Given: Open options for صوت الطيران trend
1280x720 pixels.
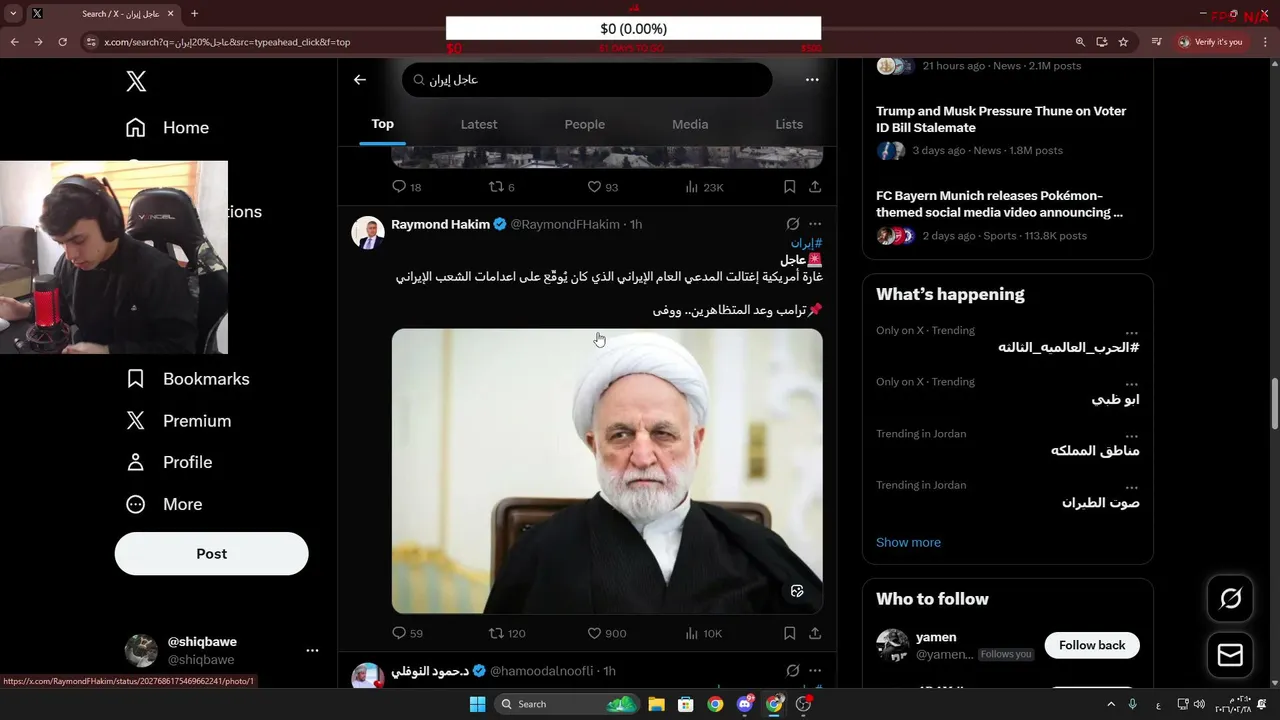Looking at the screenshot, I should click(x=1131, y=486).
